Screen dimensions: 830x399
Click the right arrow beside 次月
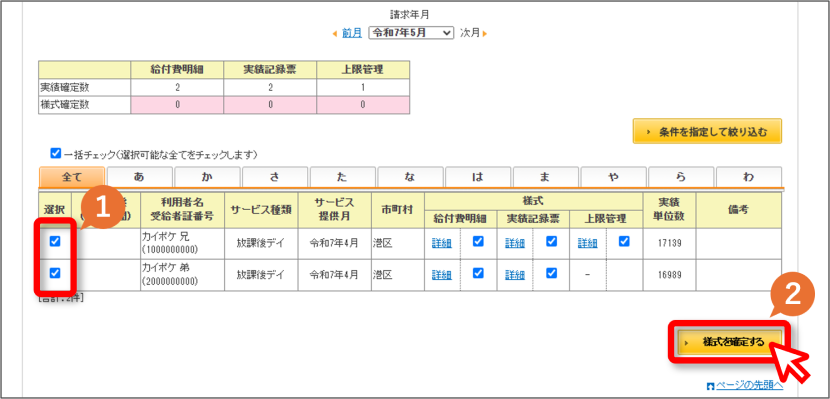pos(484,33)
